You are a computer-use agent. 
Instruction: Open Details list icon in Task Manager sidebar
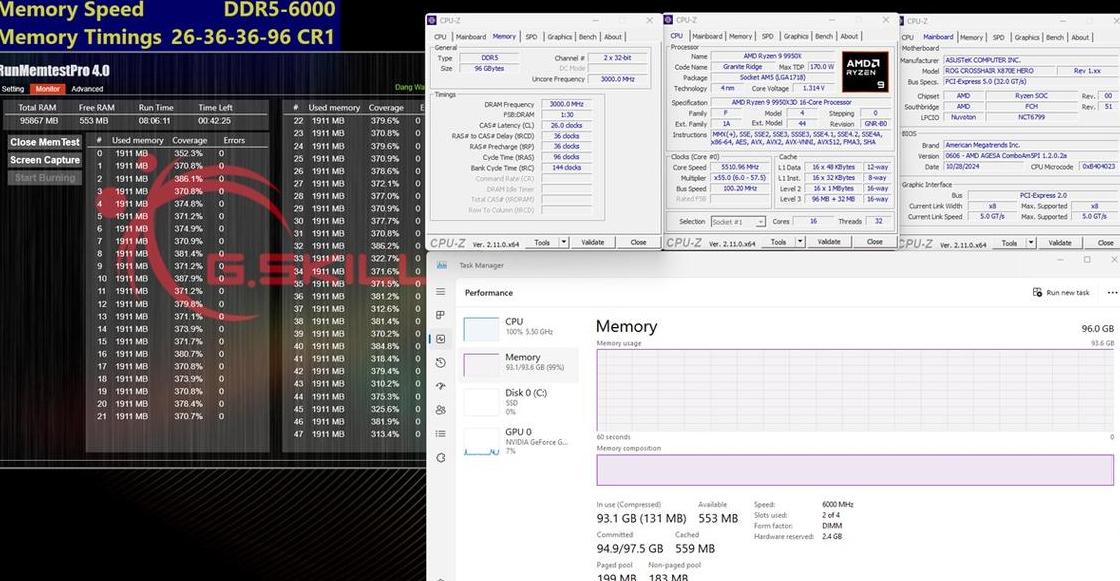click(x=441, y=433)
